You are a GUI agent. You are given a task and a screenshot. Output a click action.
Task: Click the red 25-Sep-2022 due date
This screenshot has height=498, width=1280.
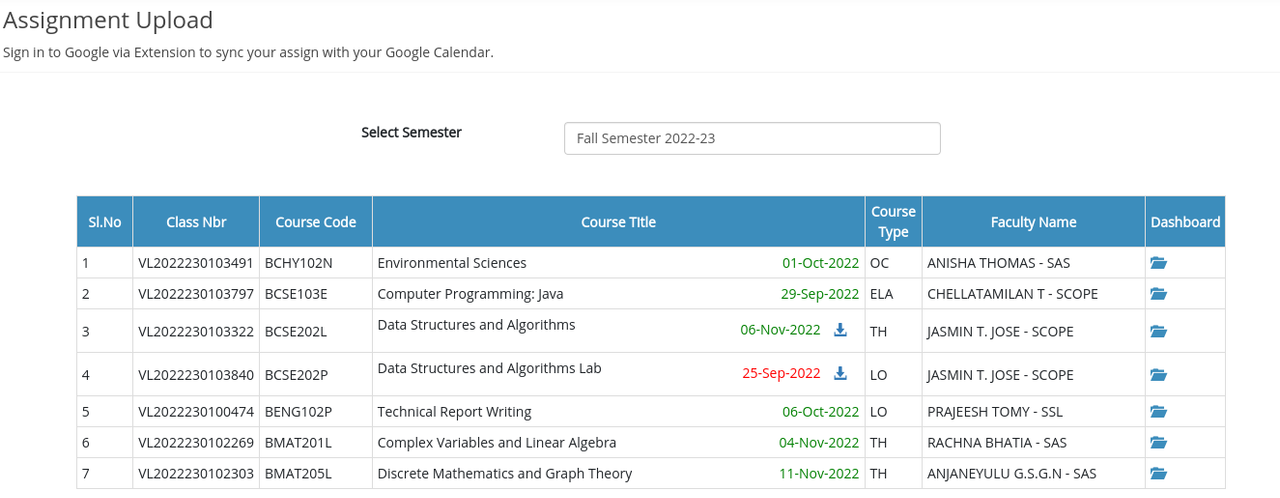pyautogui.click(x=781, y=373)
